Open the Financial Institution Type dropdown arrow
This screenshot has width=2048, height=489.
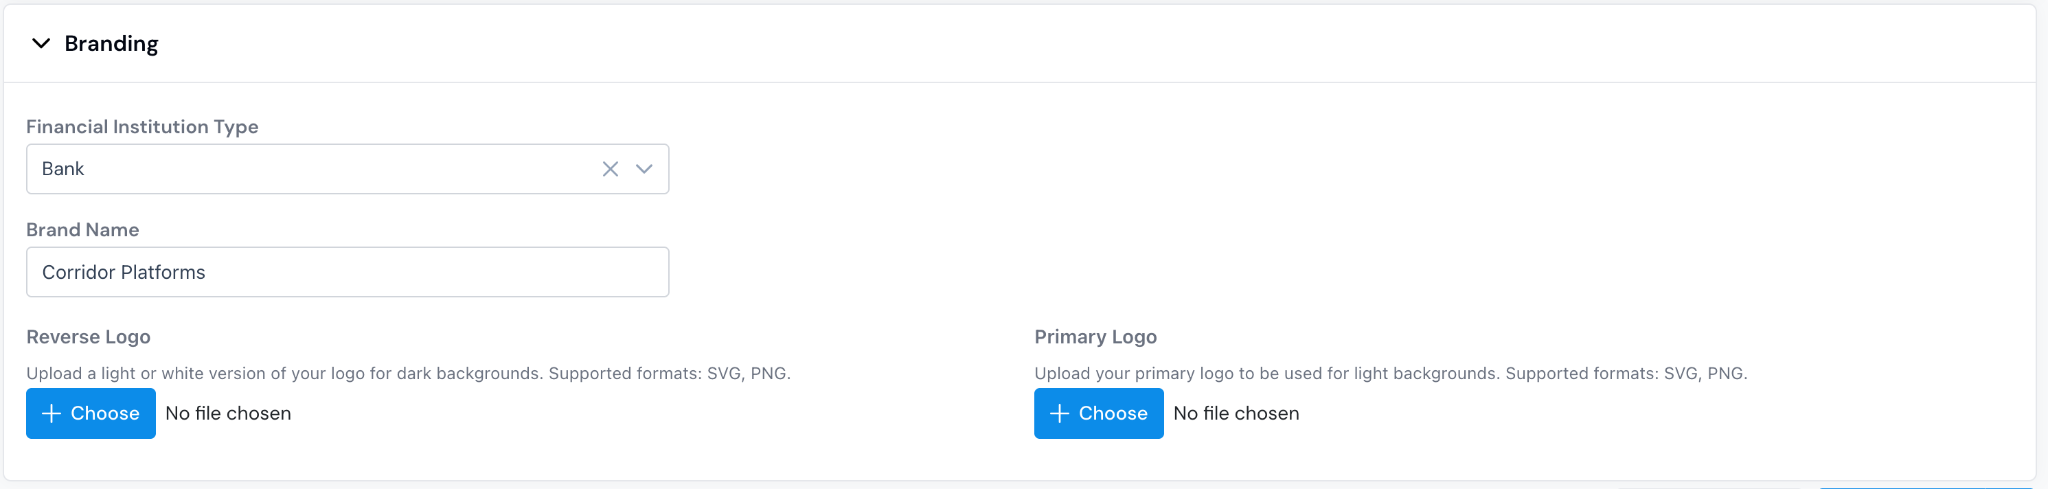click(644, 169)
